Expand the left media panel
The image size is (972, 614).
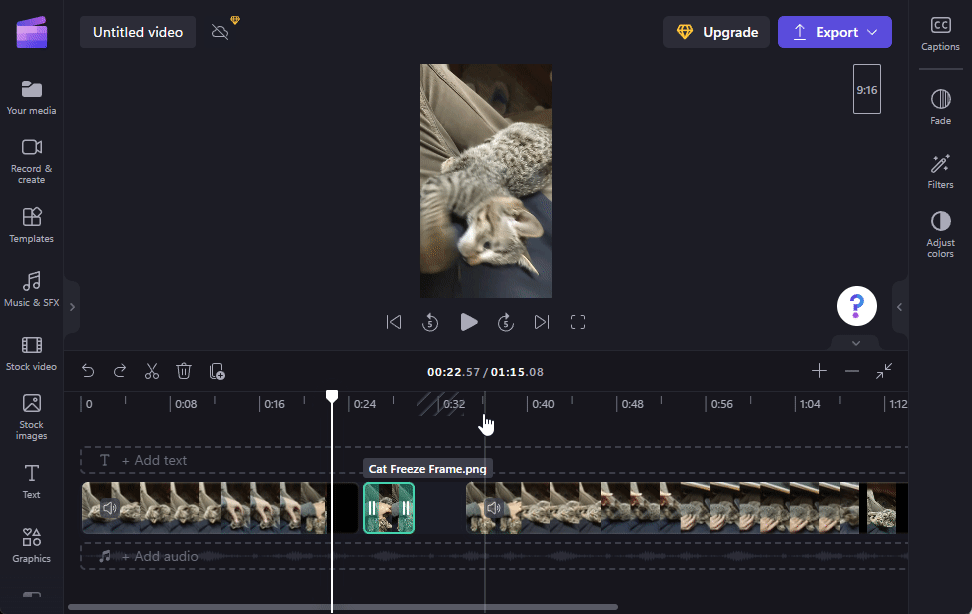point(72,307)
